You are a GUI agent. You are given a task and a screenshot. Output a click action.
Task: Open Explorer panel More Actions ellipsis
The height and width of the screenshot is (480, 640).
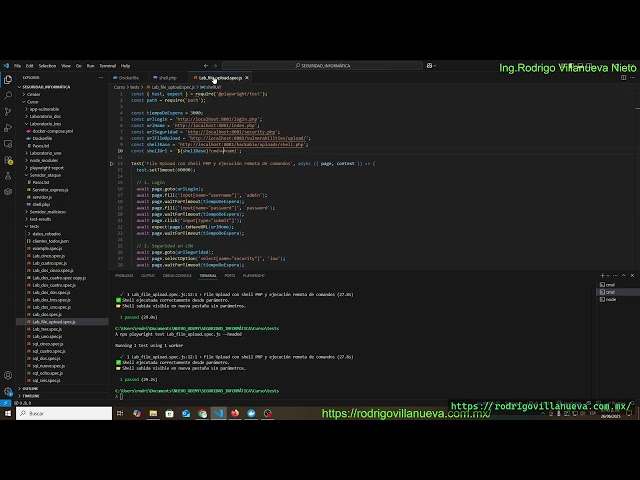[101, 78]
